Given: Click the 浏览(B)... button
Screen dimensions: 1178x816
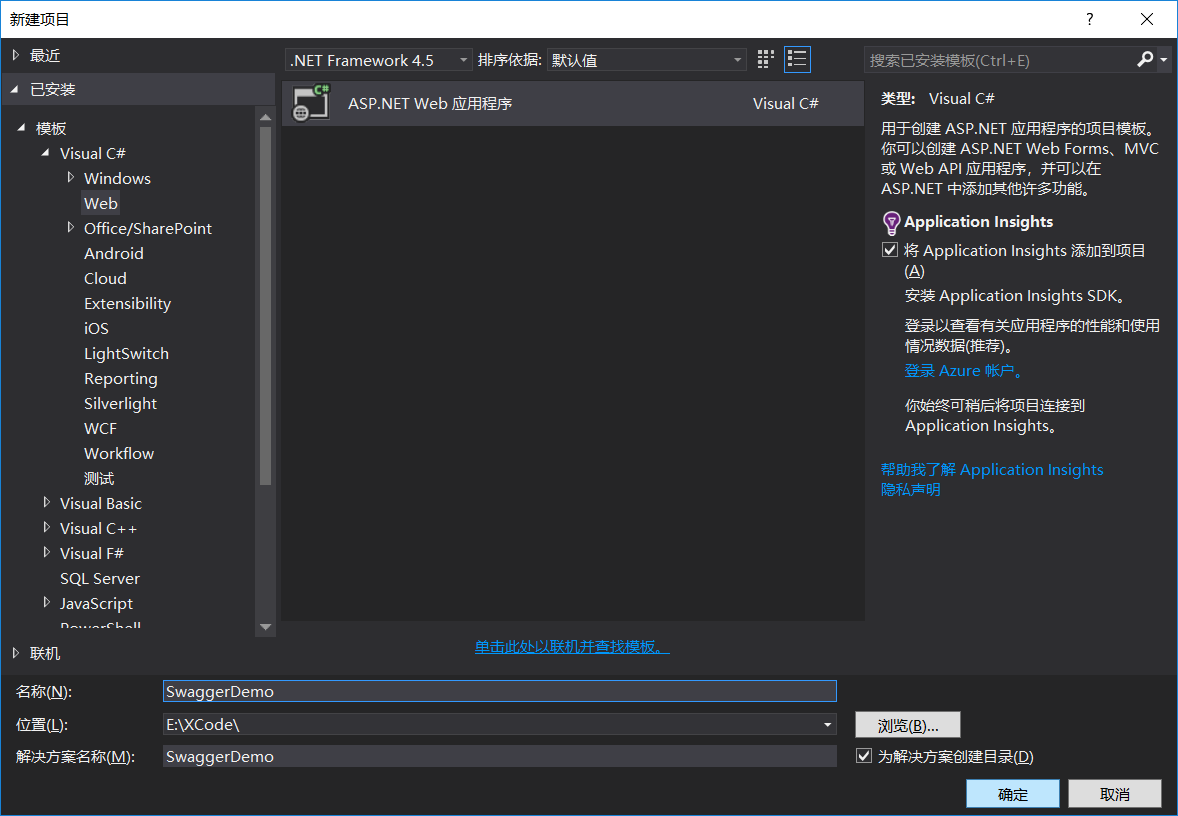Looking at the screenshot, I should (908, 725).
